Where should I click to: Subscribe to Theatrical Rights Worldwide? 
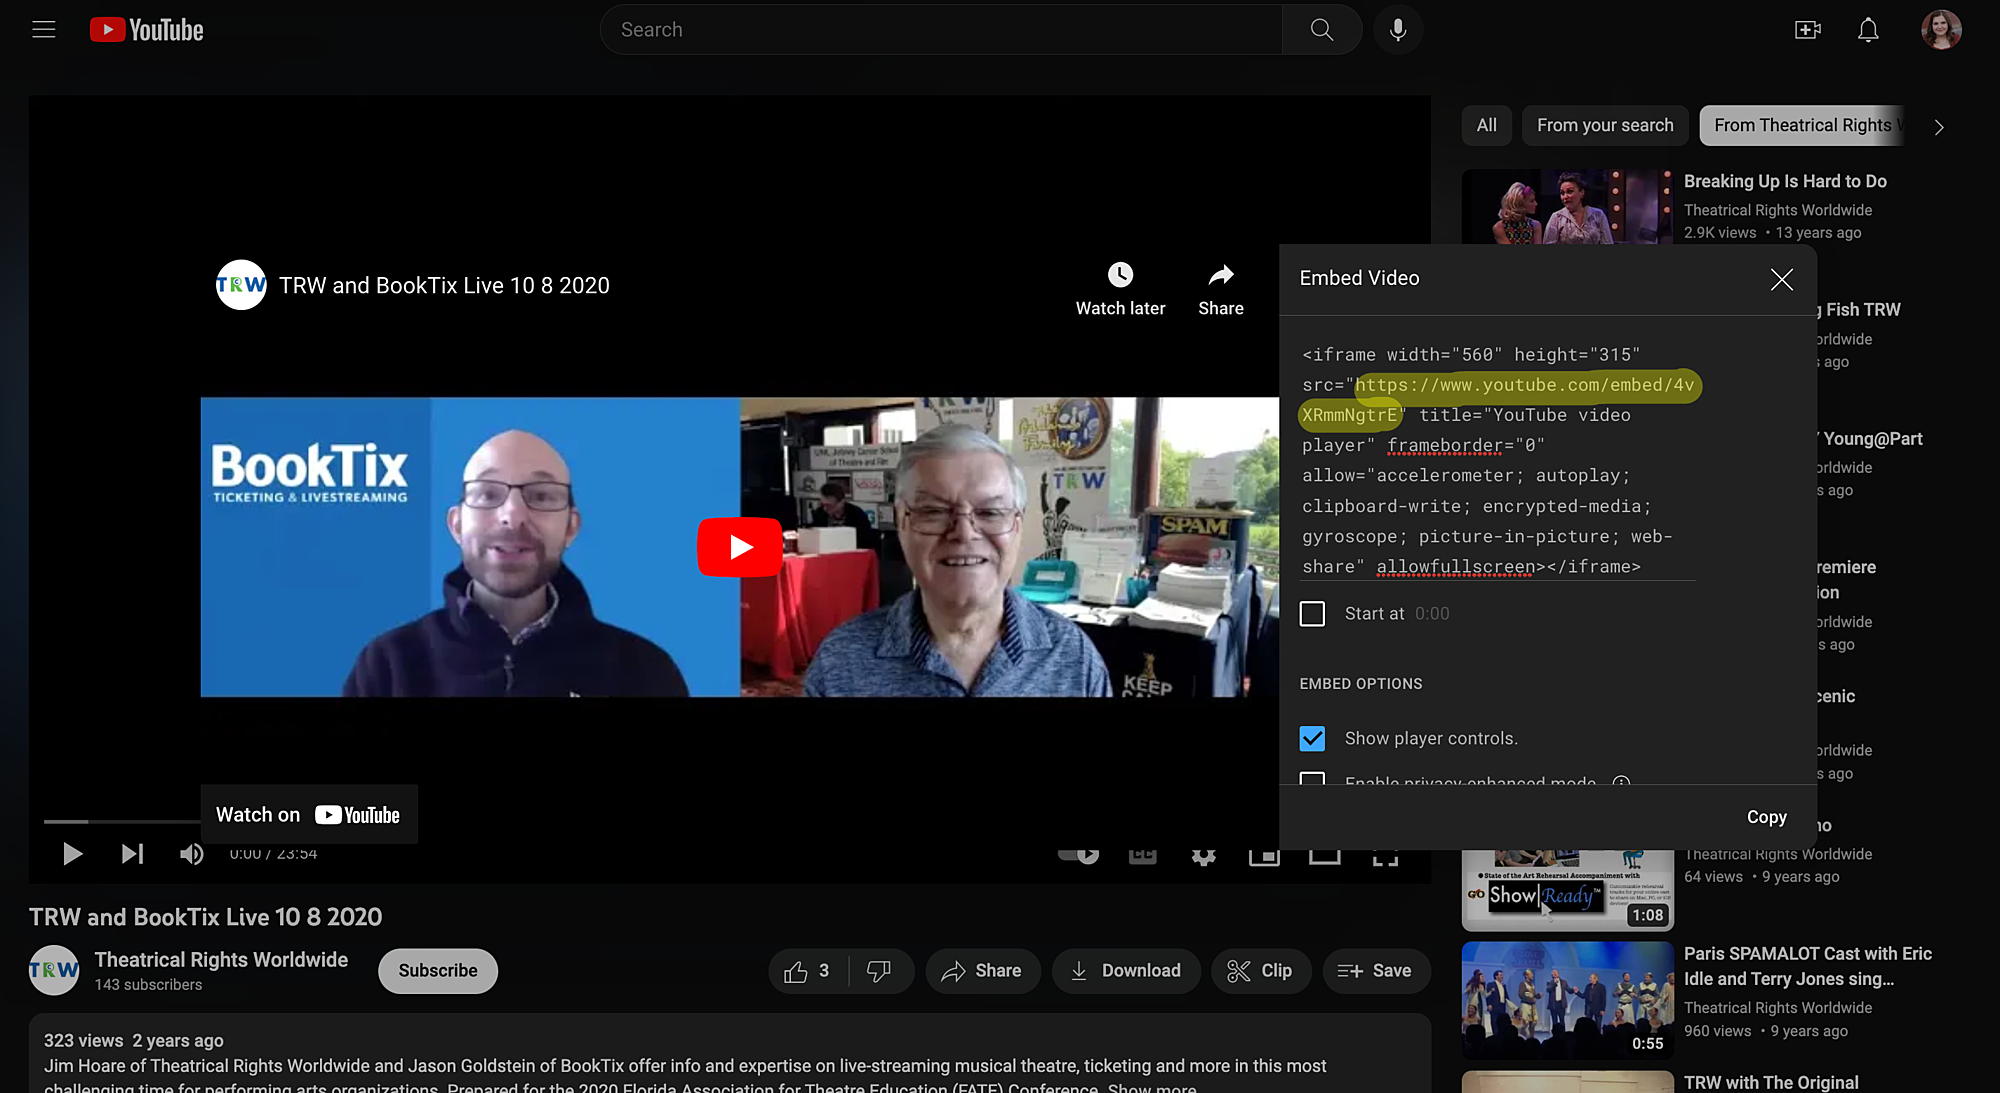(x=438, y=971)
